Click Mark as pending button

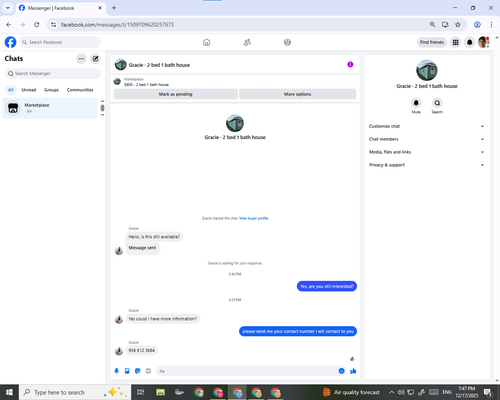pos(176,94)
